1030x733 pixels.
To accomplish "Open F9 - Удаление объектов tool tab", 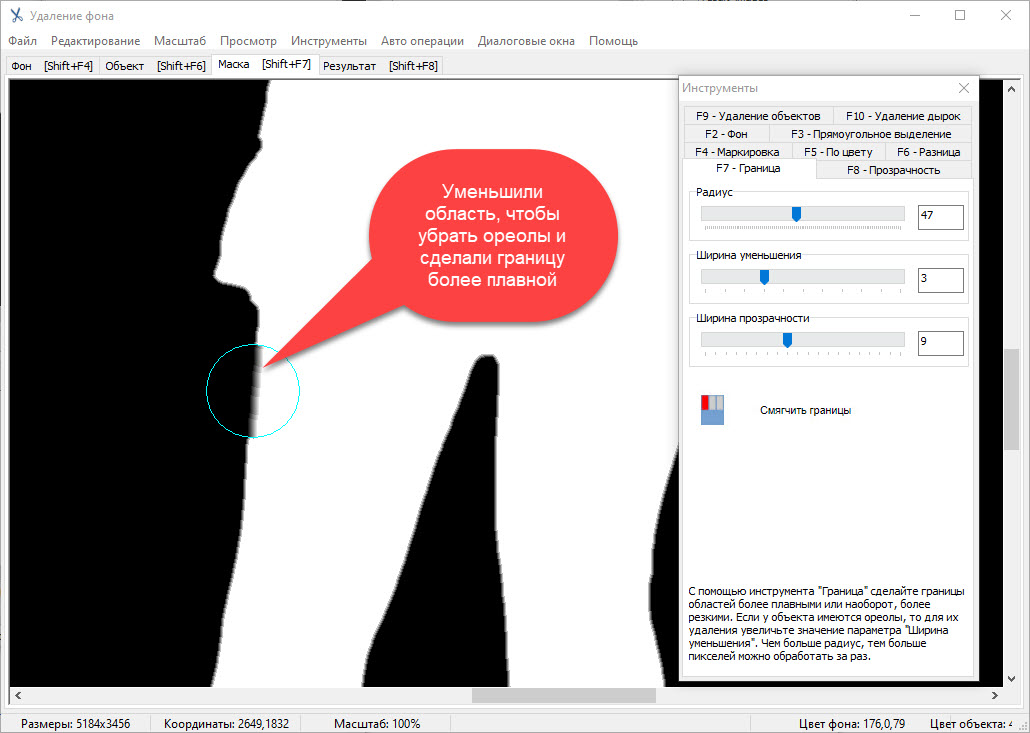I will (758, 116).
